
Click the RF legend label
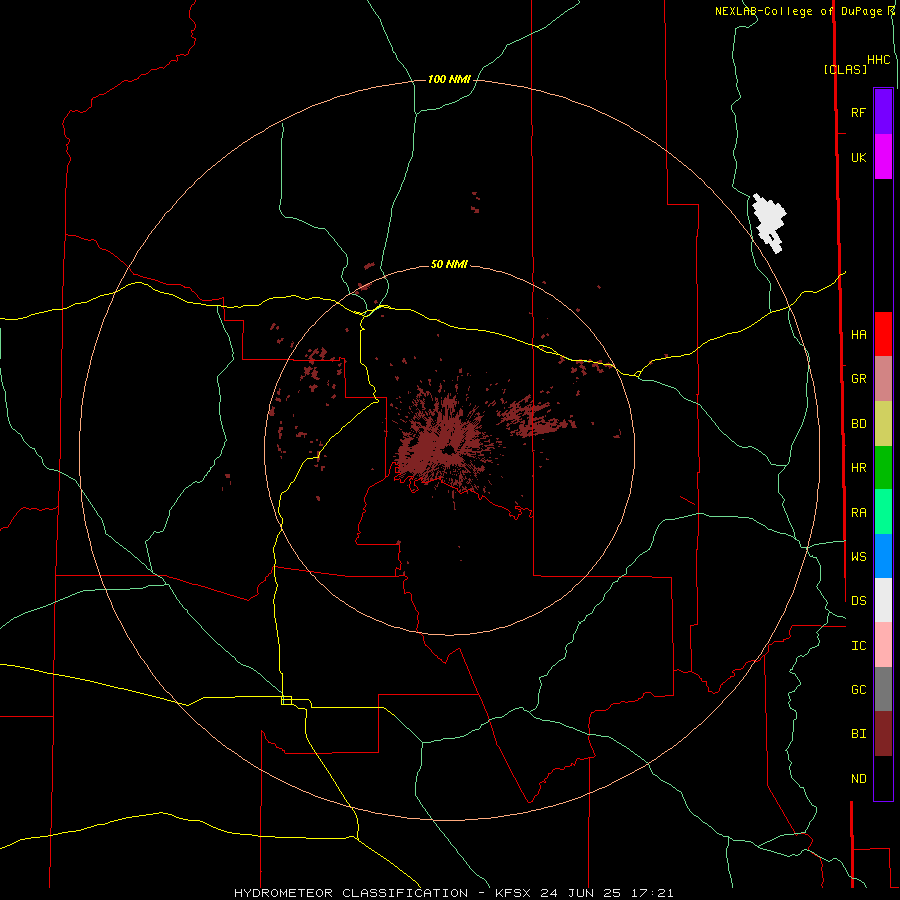tap(858, 113)
